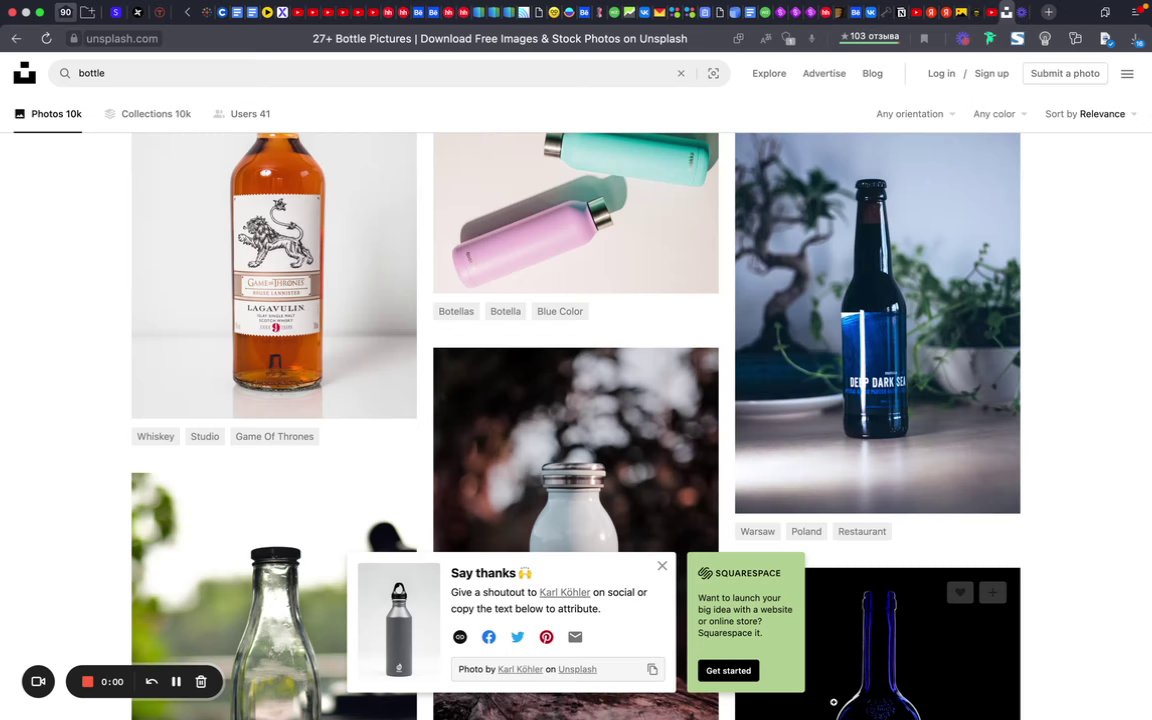Copy the attribution text to clipboard
Image resolution: width=1152 pixels, height=720 pixels.
click(652, 669)
